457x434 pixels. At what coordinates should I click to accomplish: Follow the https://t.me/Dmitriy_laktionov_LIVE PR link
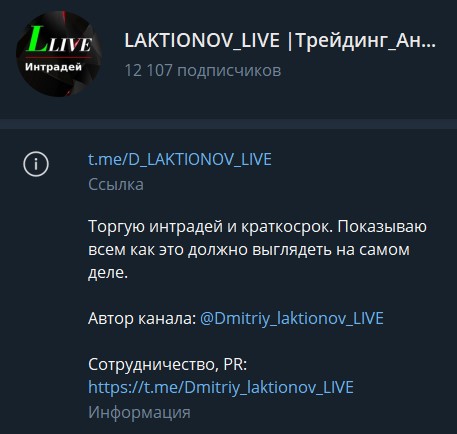(221, 387)
